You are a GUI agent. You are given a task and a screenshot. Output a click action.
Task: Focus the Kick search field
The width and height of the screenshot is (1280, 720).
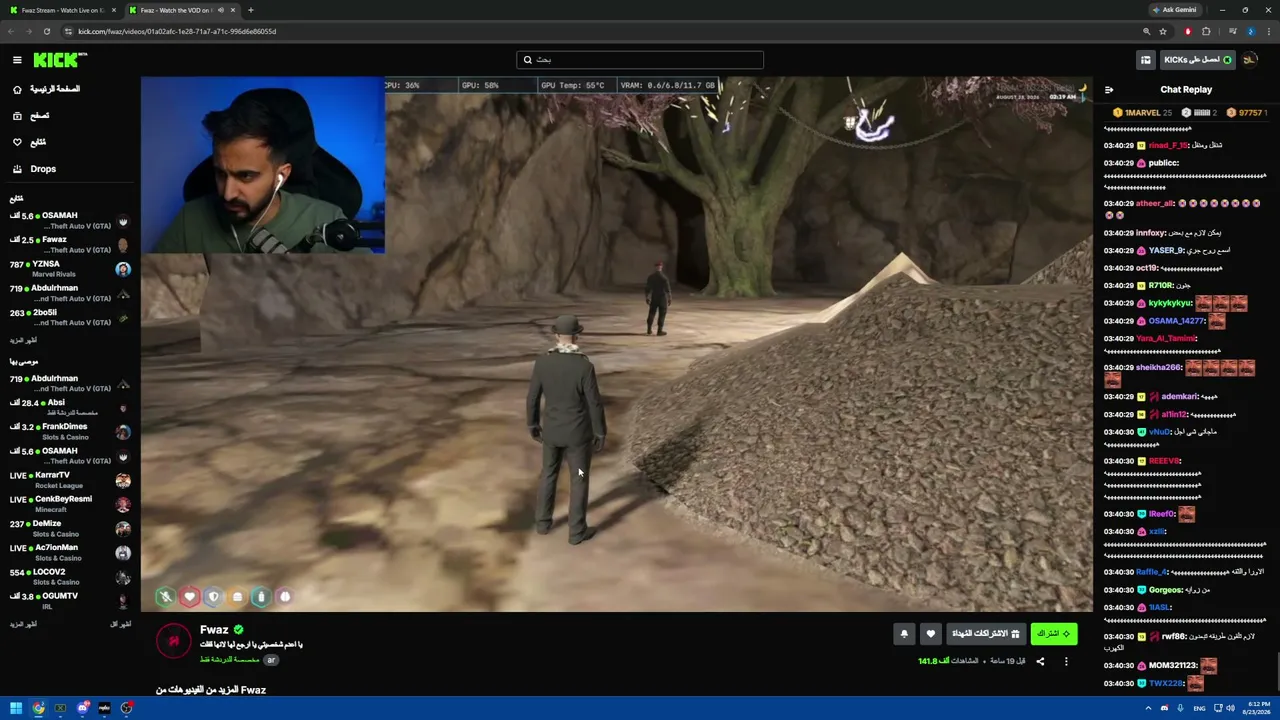pyautogui.click(x=640, y=60)
